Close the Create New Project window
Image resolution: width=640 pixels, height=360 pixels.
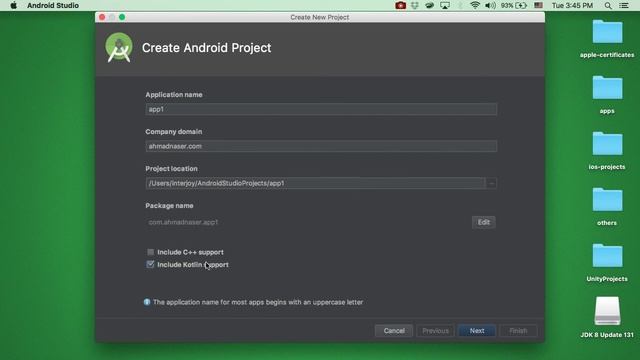[x=102, y=17]
